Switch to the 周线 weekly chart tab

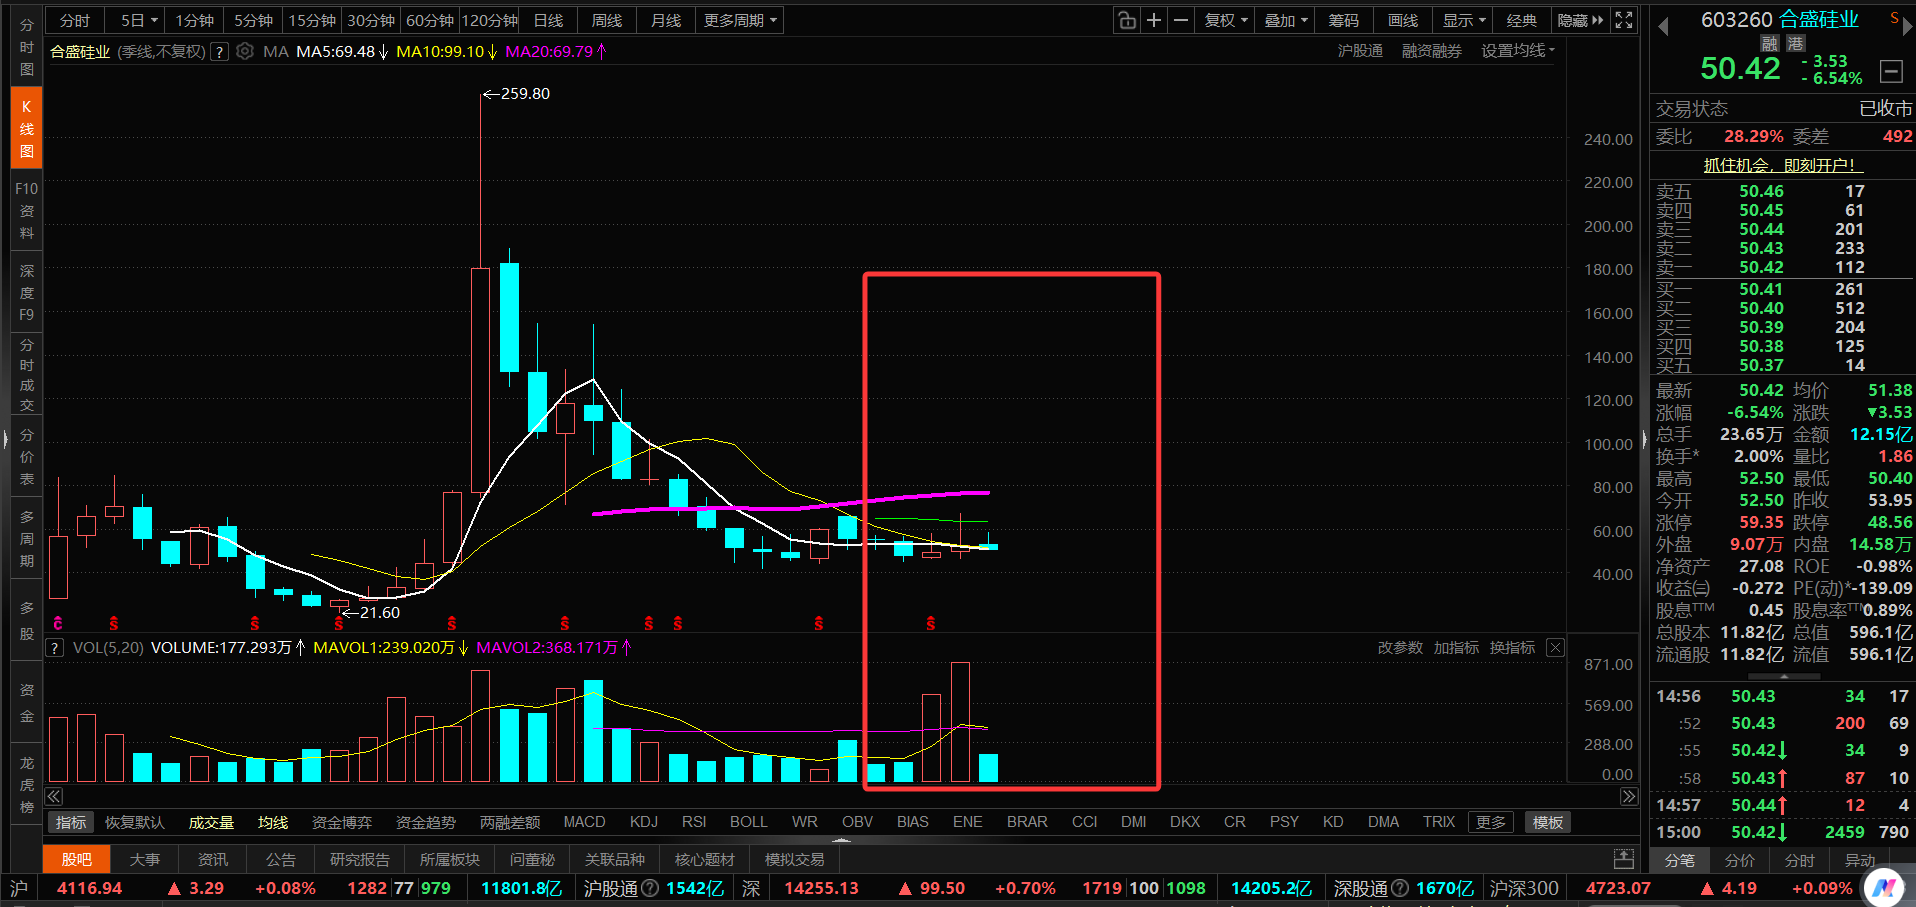[x=607, y=20]
